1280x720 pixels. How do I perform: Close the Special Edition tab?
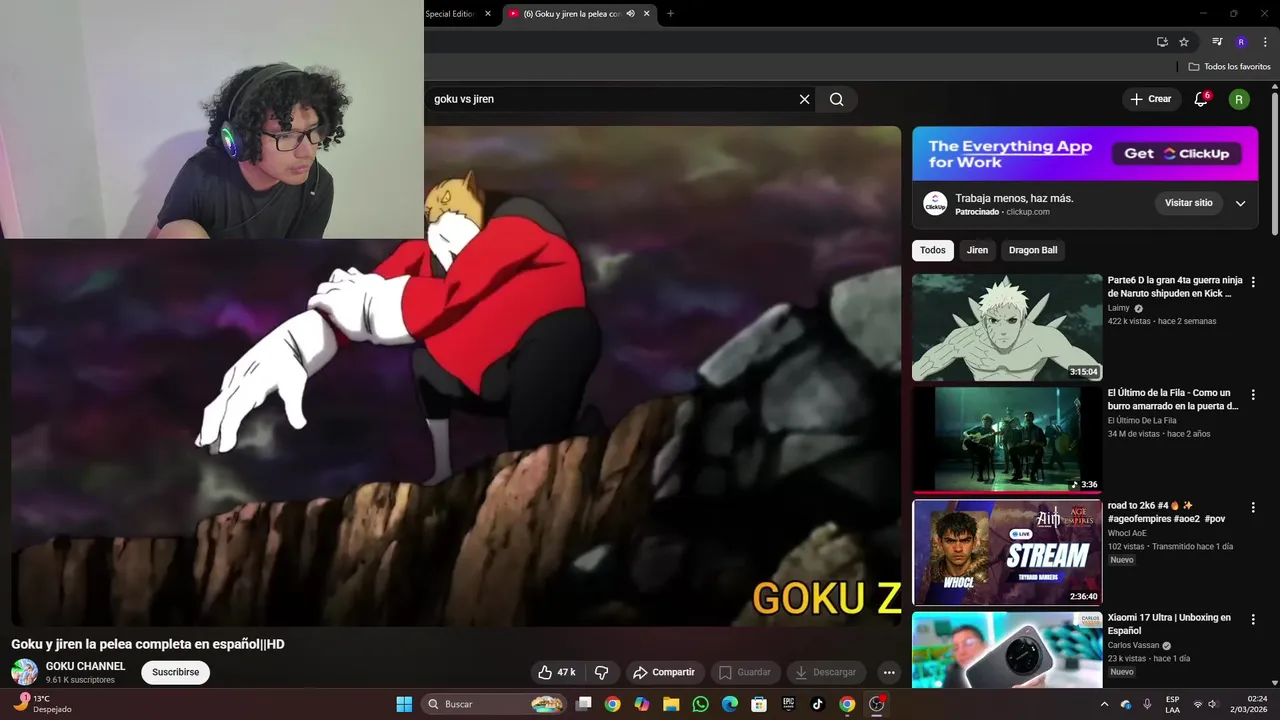coord(488,14)
